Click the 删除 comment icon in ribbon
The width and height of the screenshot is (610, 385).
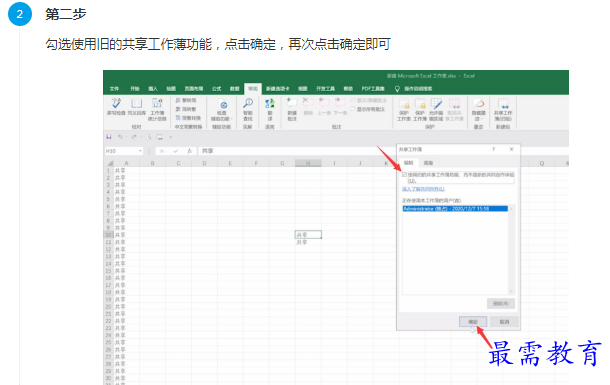tap(308, 107)
